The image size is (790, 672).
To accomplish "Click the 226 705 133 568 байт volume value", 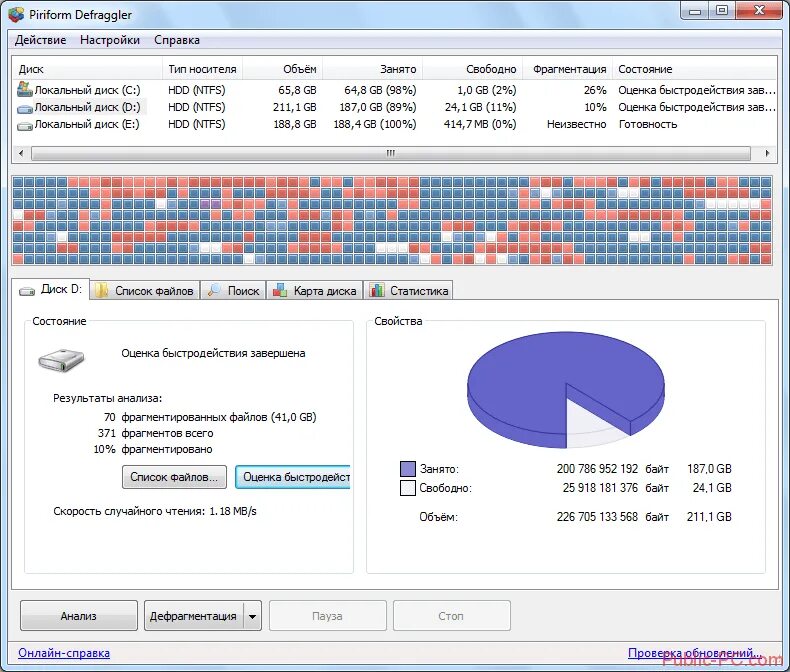I will click(613, 517).
